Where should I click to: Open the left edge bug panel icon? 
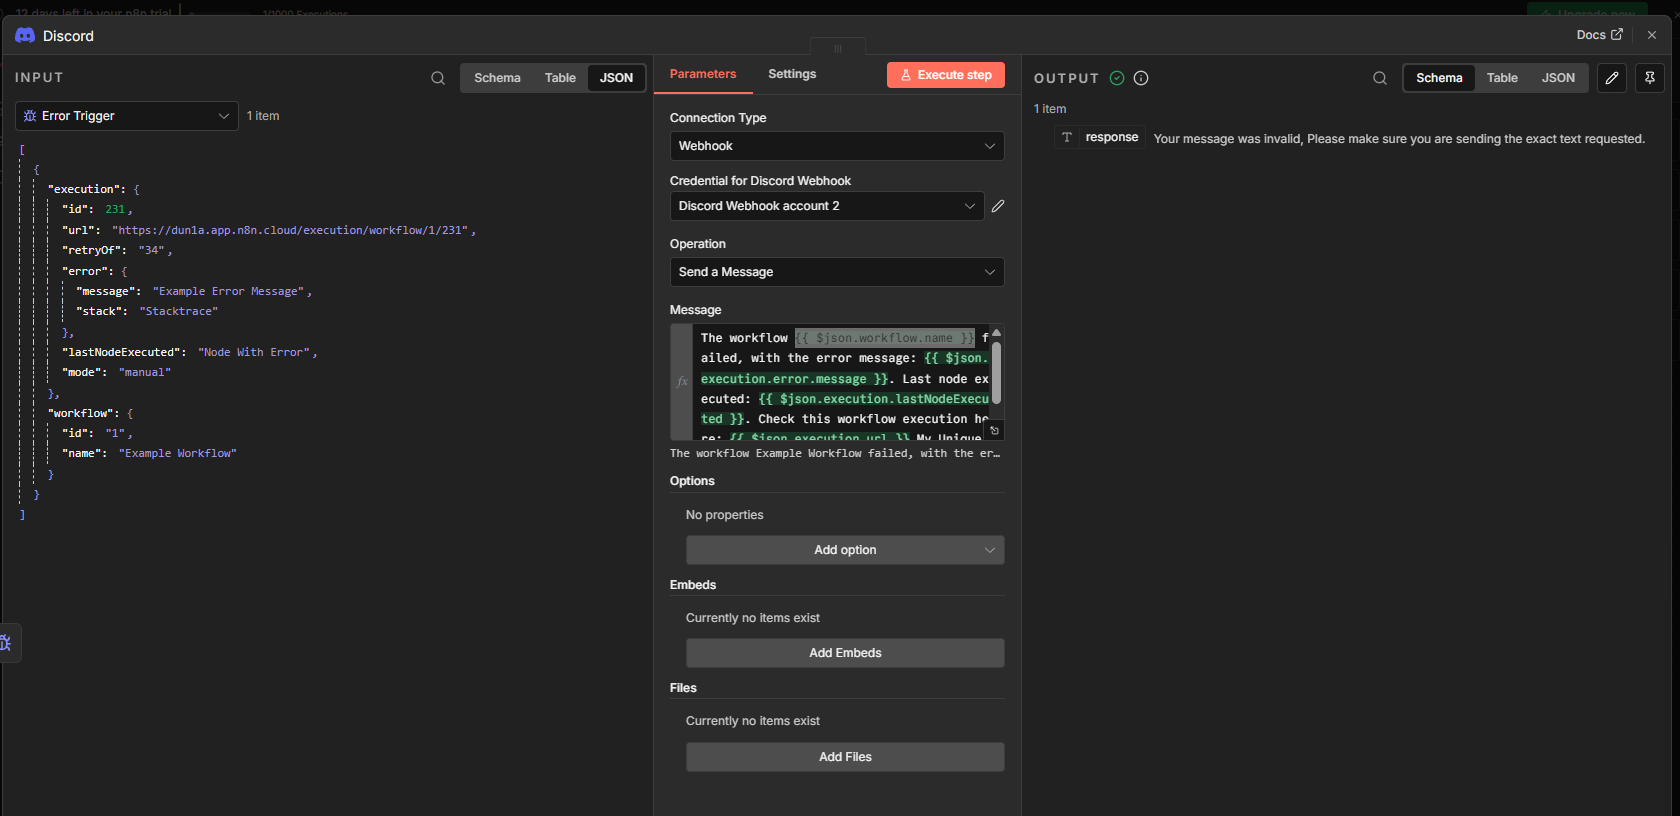(6, 642)
